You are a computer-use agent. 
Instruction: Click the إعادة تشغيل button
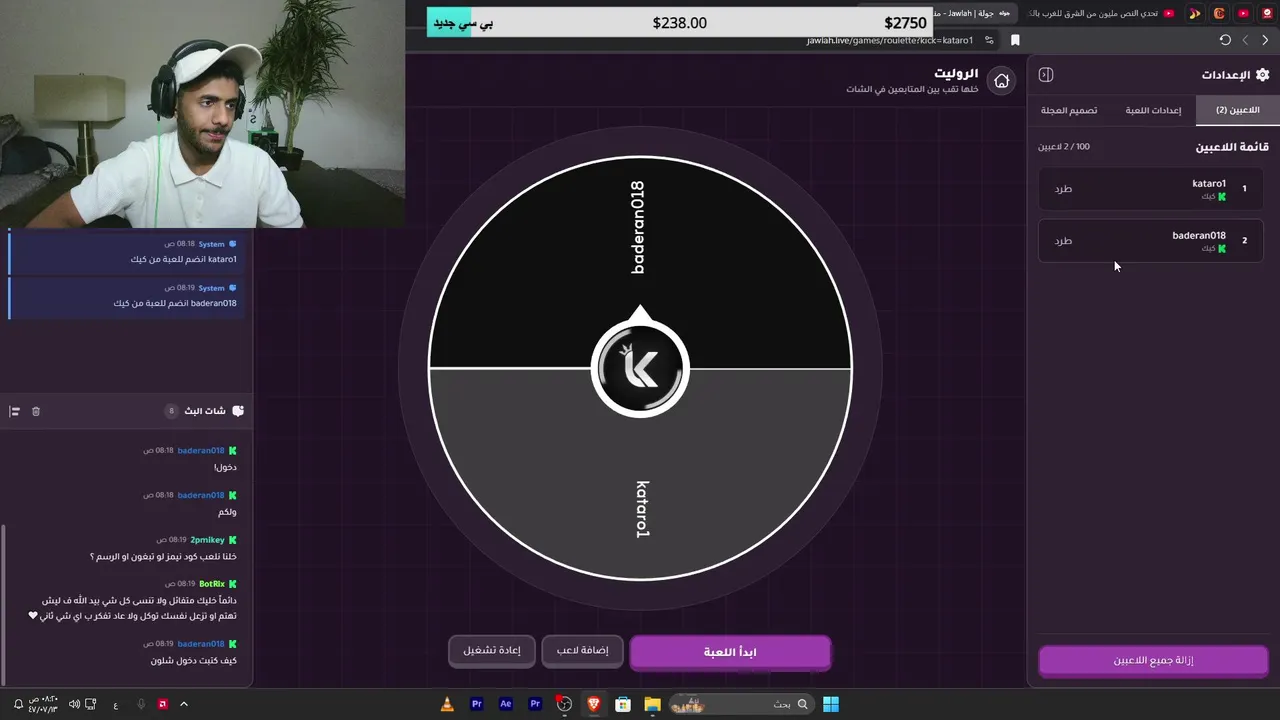click(x=492, y=650)
